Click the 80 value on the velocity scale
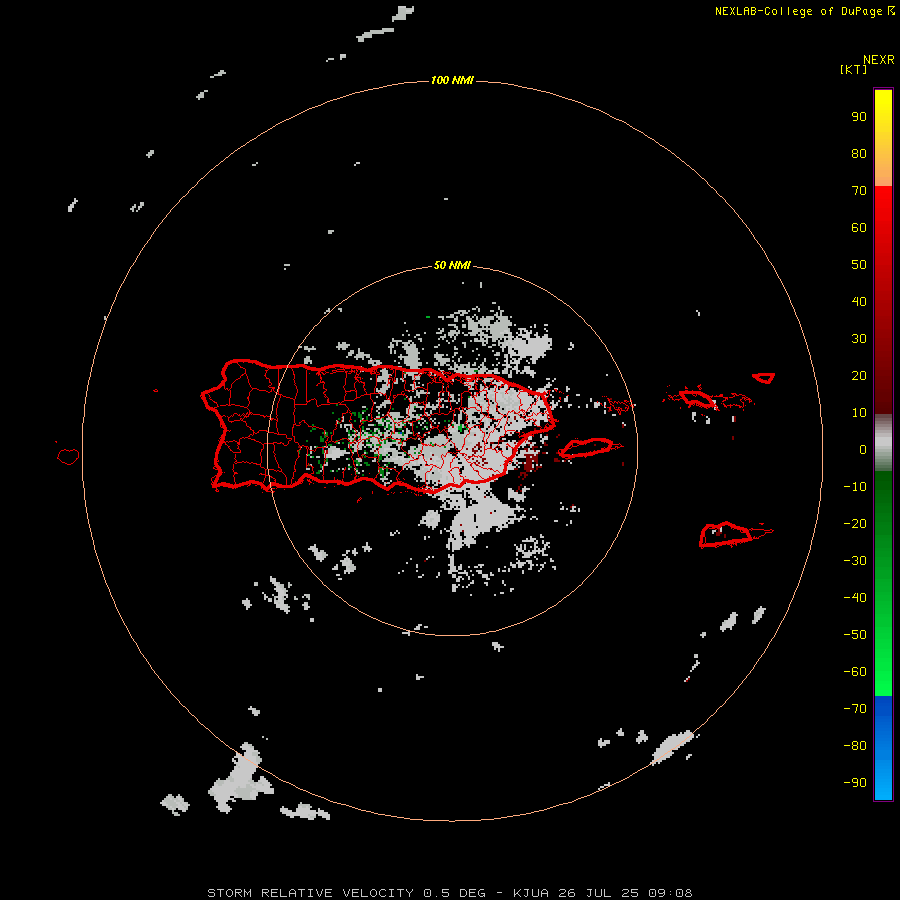Screen dimensions: 900x900 coord(859,154)
